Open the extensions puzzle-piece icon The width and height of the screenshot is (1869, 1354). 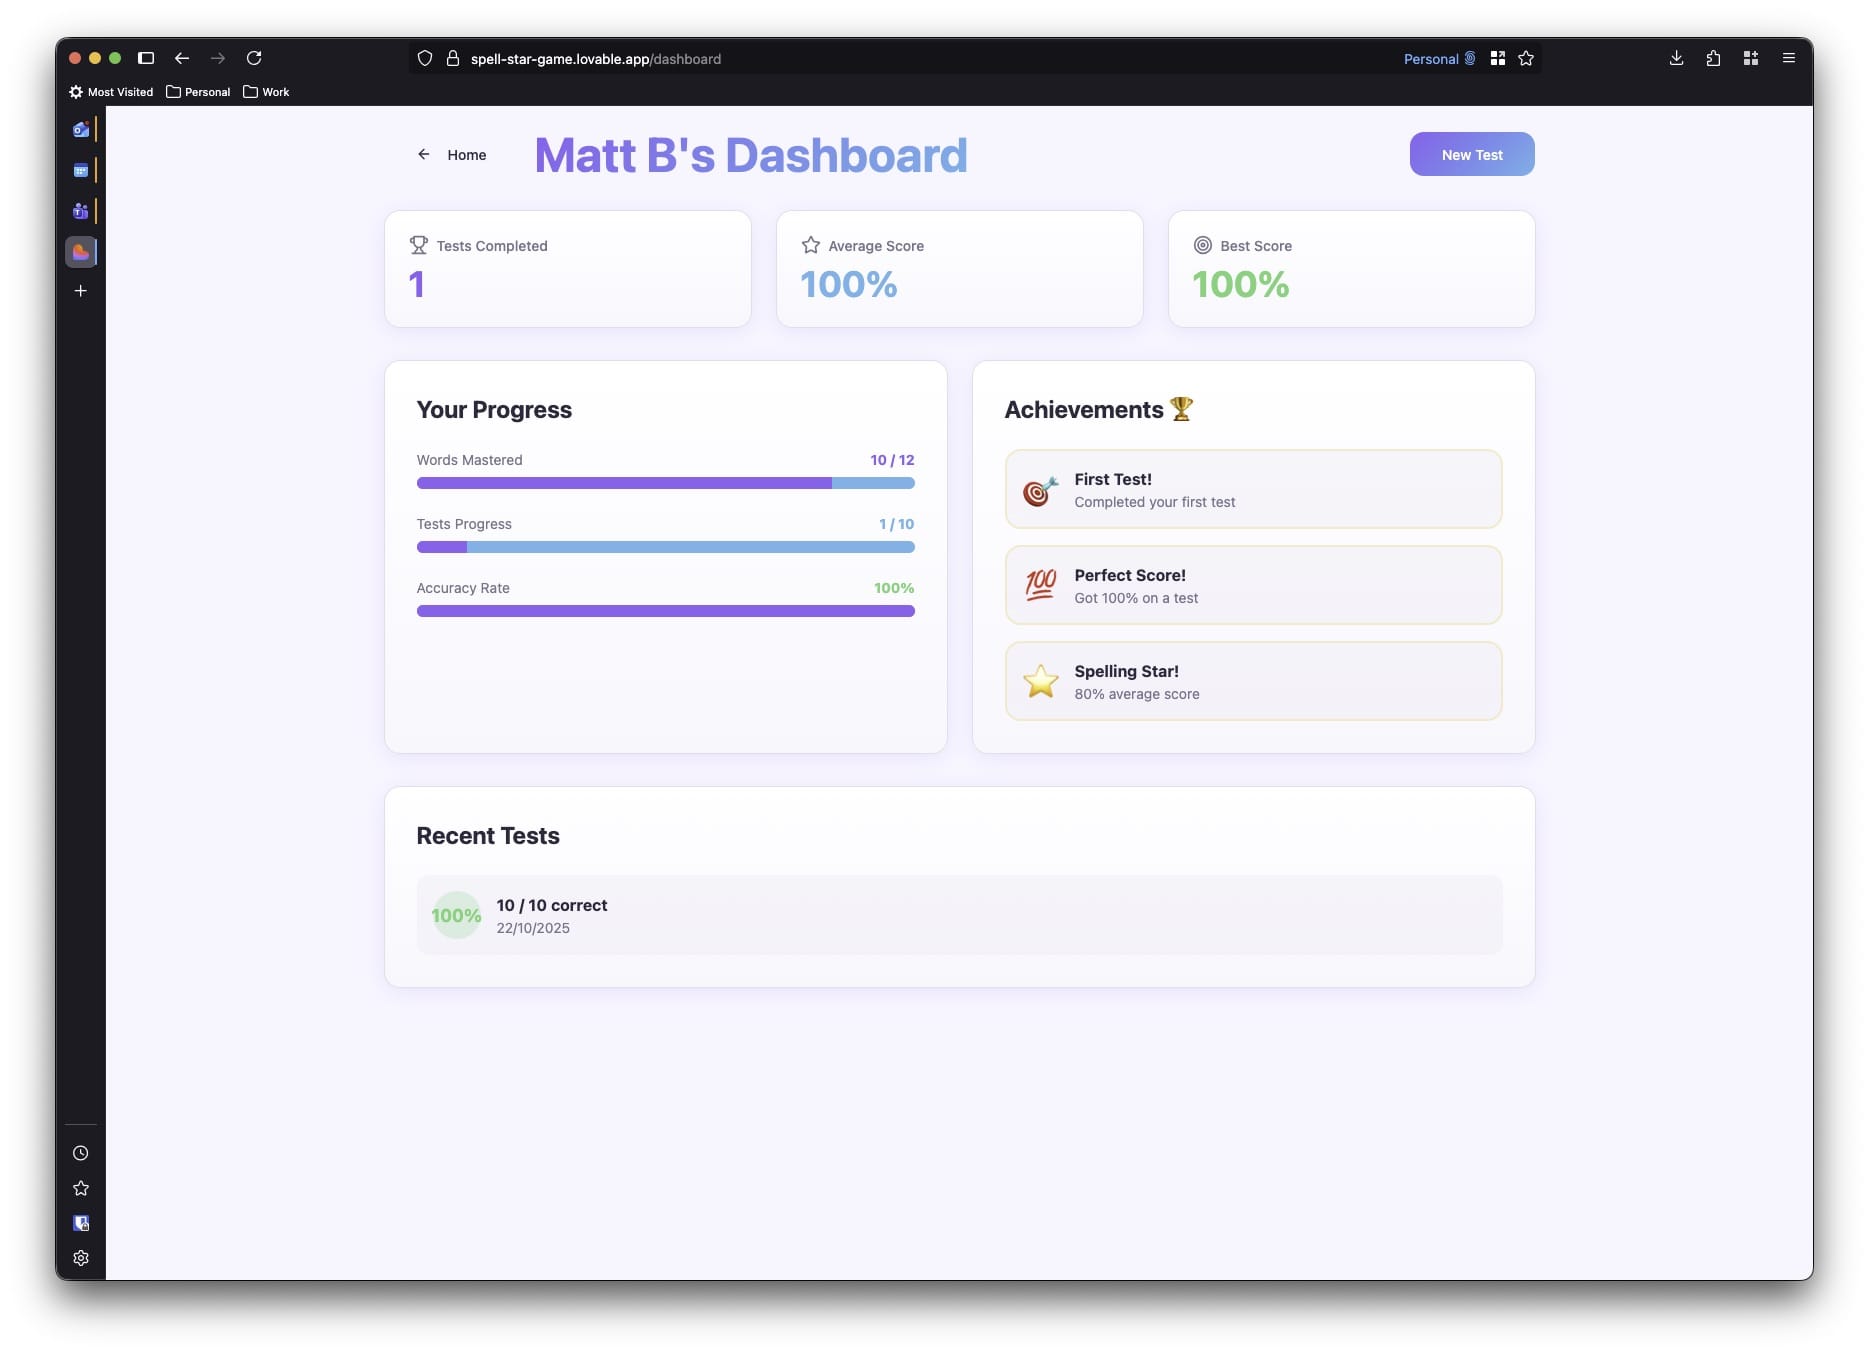[x=1713, y=58]
